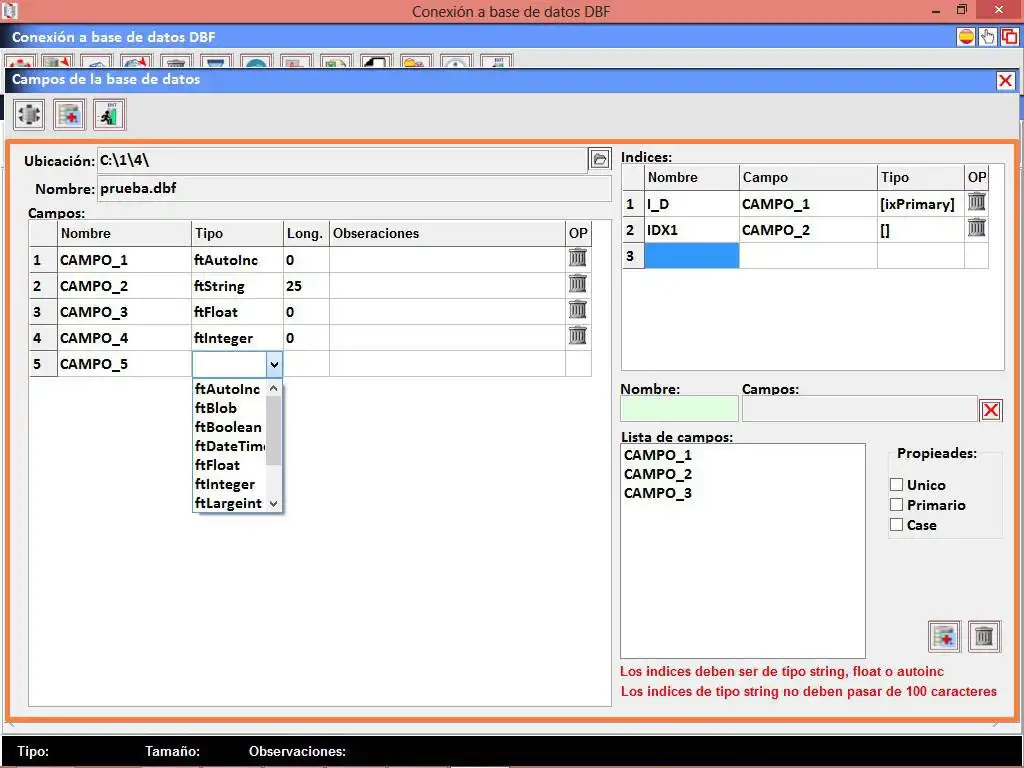Screen dimensions: 1024x768
Task: Click trash button below Propieades panel
Action: pyautogui.click(x=984, y=636)
